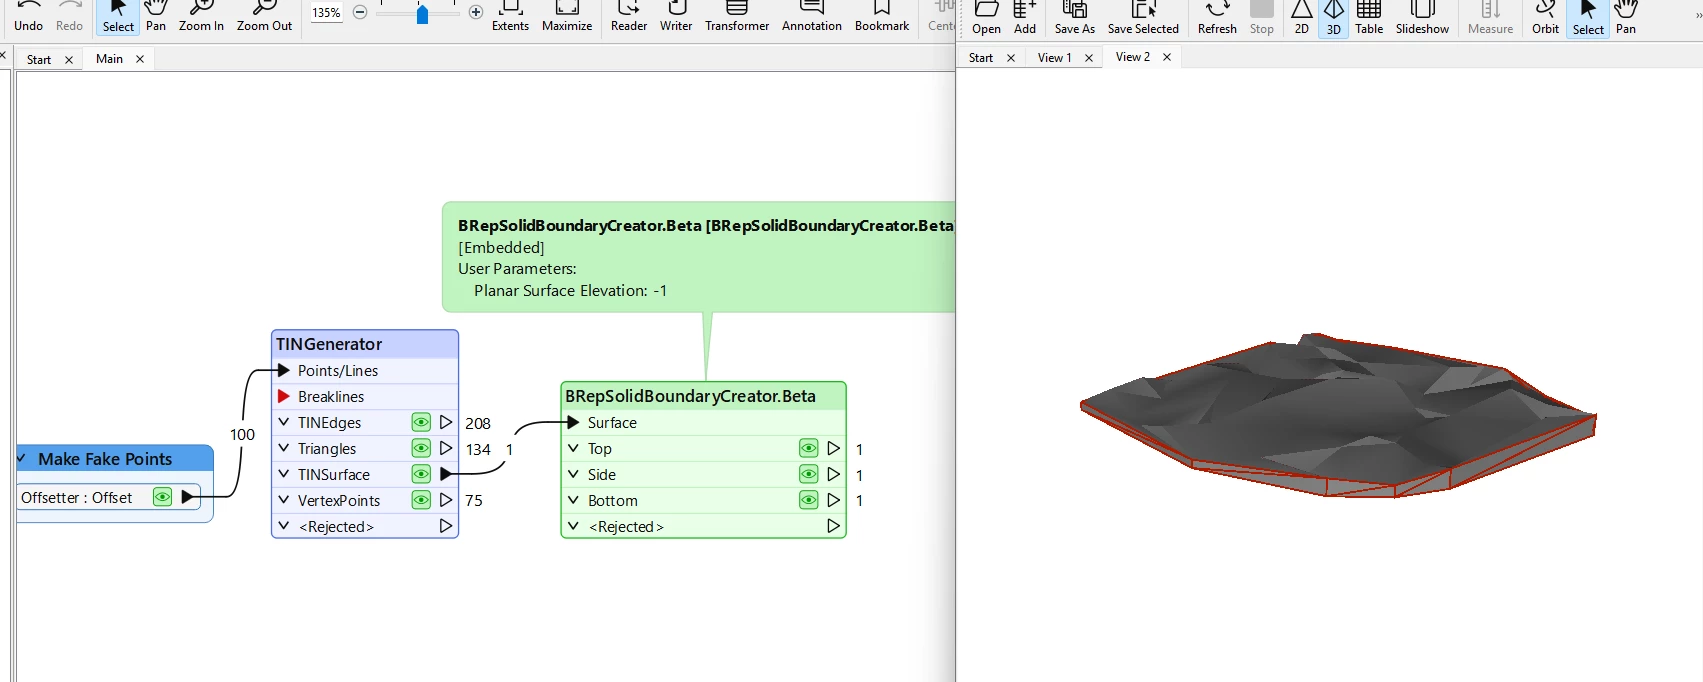
Task: Switch to the workbench Start tab
Action: coord(39,60)
